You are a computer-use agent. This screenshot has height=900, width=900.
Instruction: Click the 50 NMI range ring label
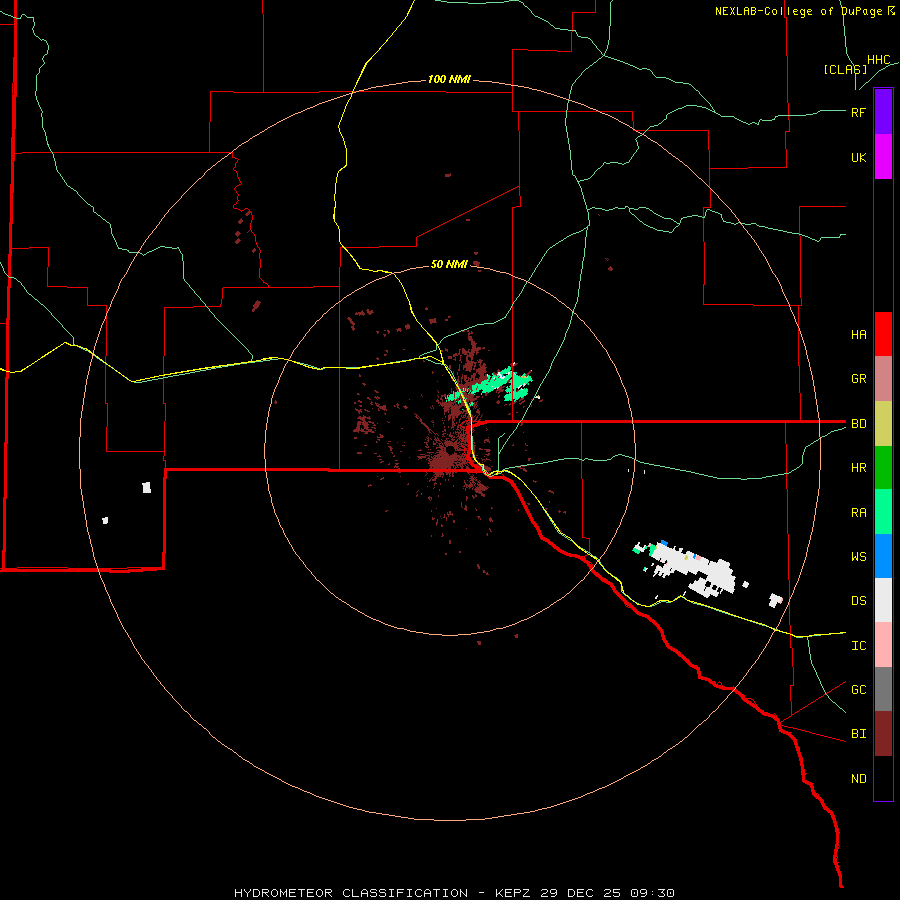[449, 264]
